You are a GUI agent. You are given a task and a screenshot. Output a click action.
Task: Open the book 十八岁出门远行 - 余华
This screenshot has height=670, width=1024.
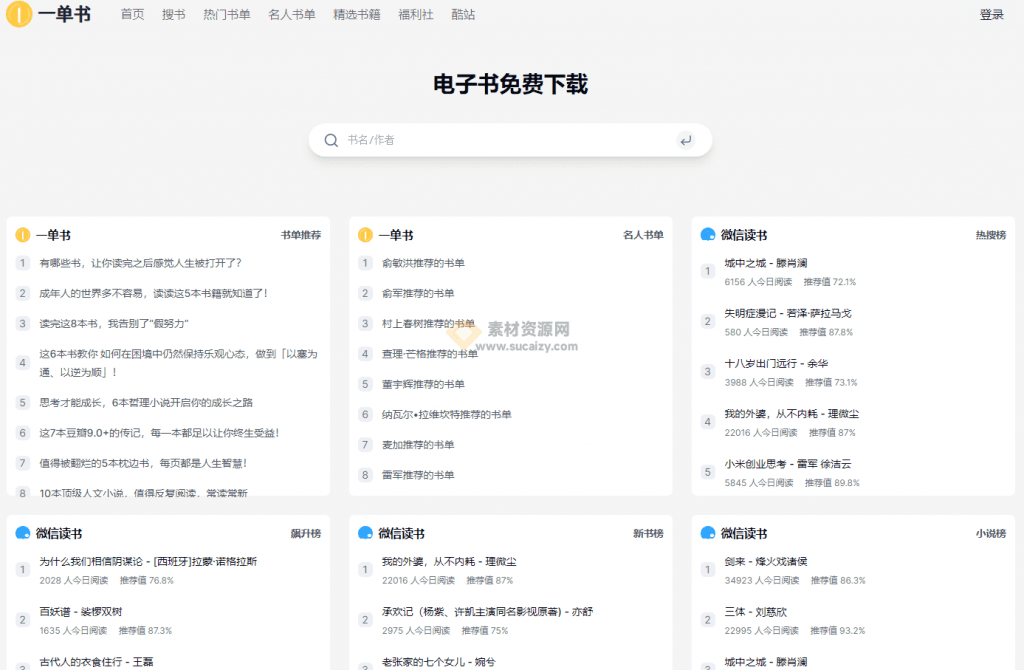[x=776, y=364]
